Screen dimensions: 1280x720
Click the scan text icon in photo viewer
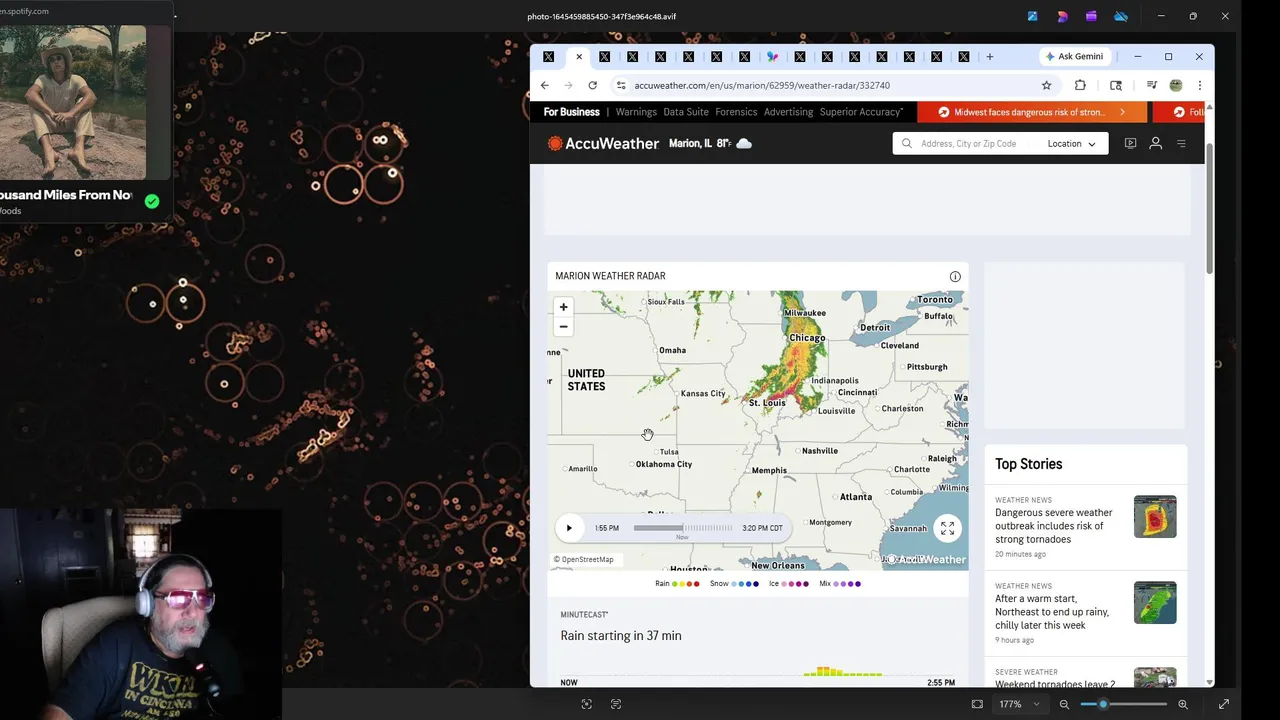616,704
